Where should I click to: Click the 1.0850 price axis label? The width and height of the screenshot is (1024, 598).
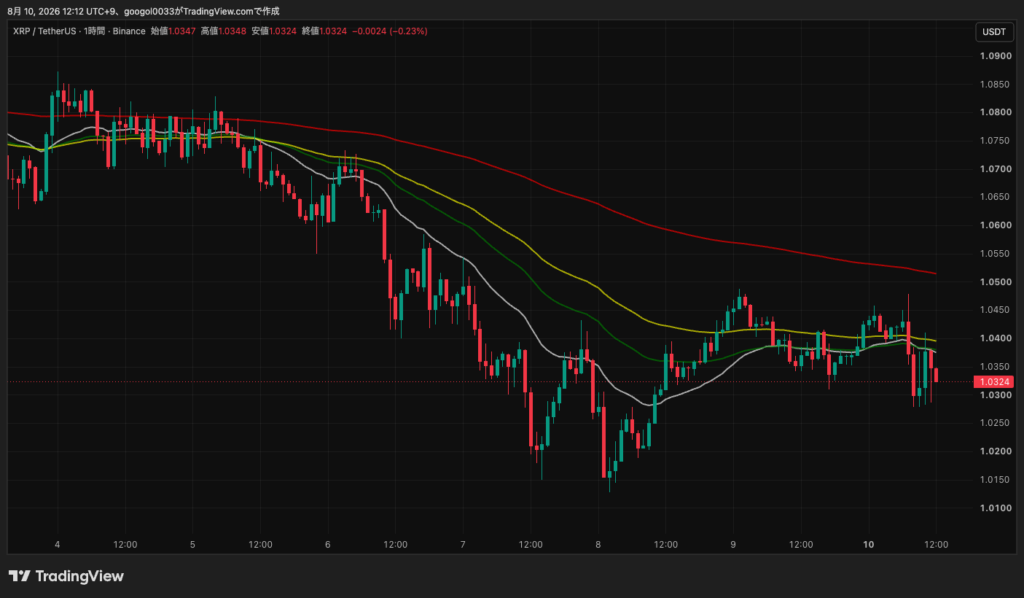[996, 84]
